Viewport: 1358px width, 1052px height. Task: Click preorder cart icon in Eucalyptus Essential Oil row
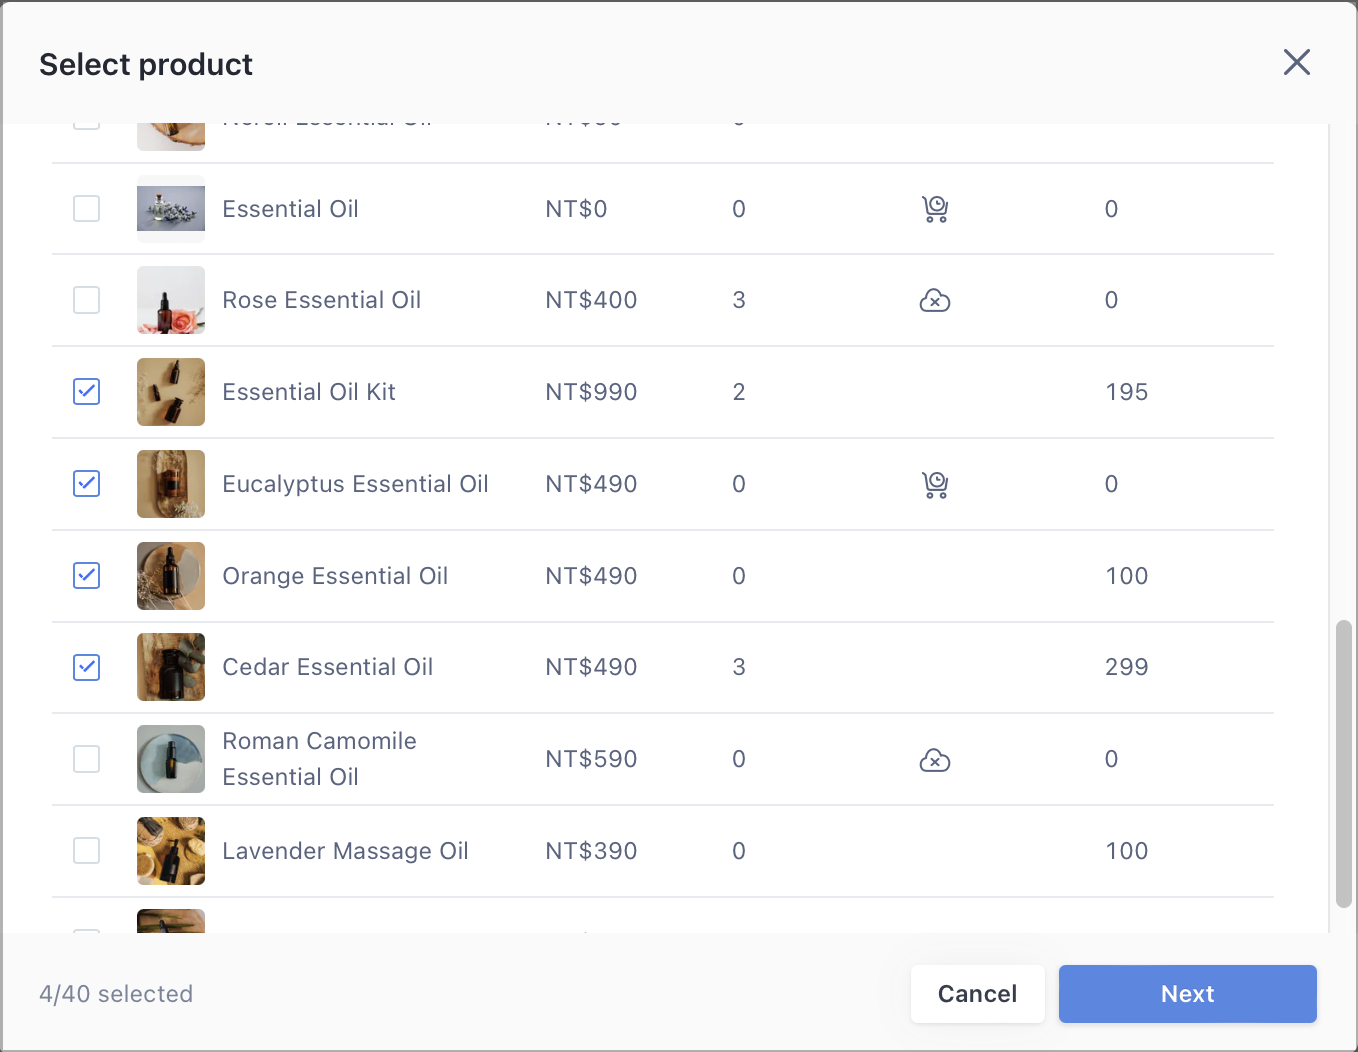click(935, 484)
